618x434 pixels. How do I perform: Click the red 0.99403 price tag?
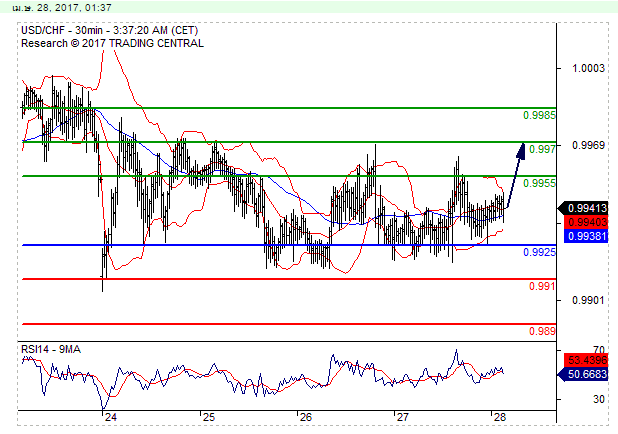(587, 222)
